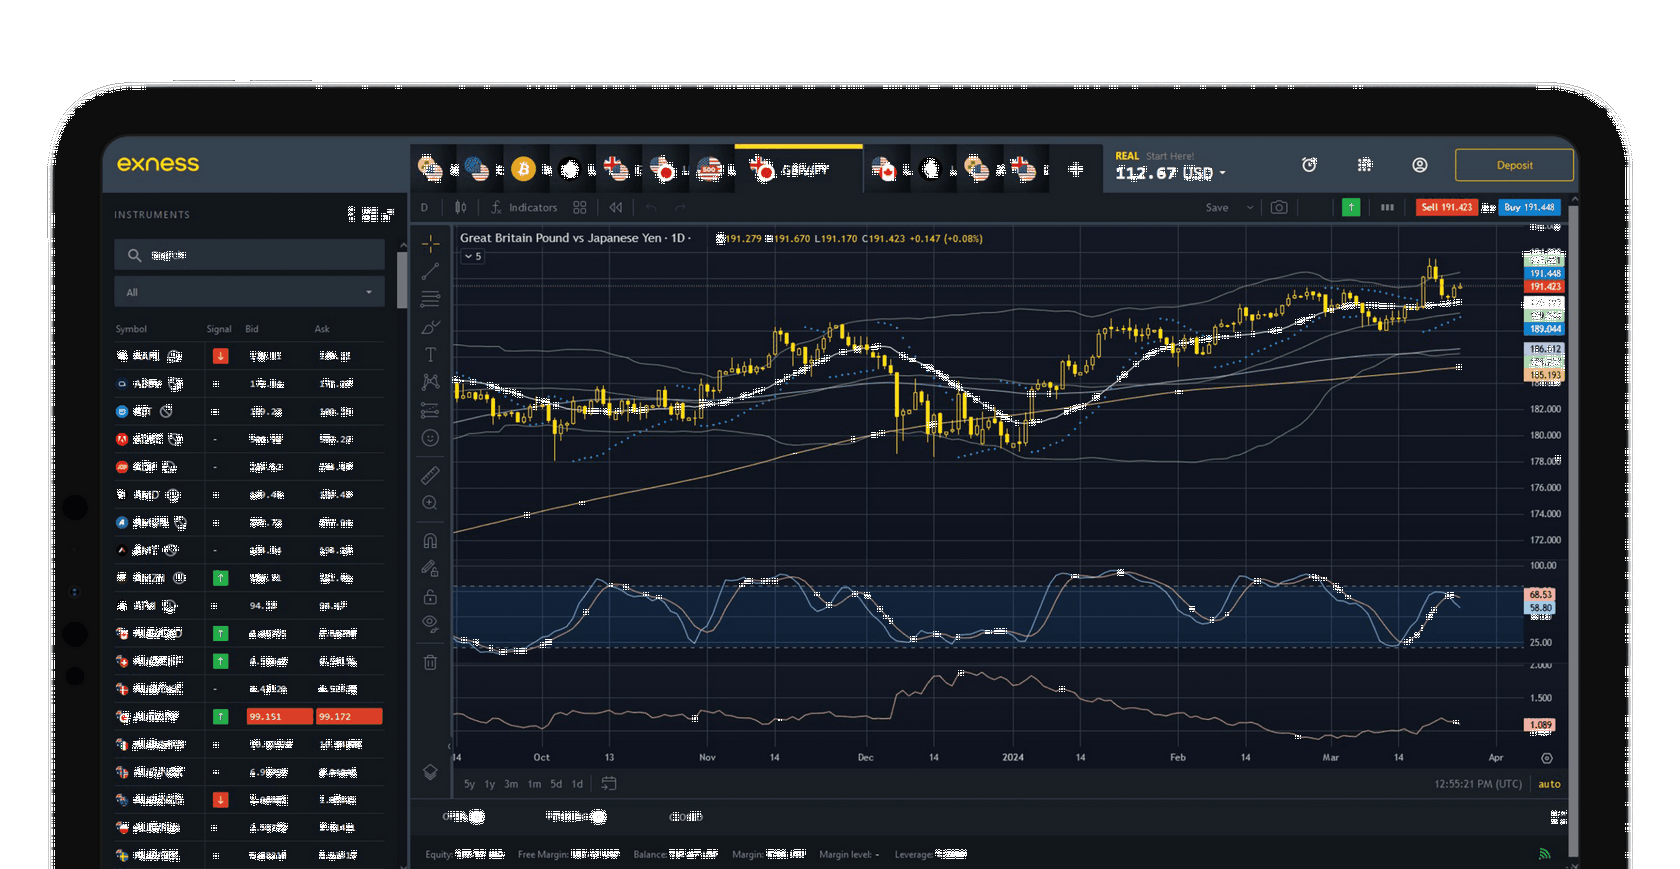Toggle auto price scale

click(1549, 784)
